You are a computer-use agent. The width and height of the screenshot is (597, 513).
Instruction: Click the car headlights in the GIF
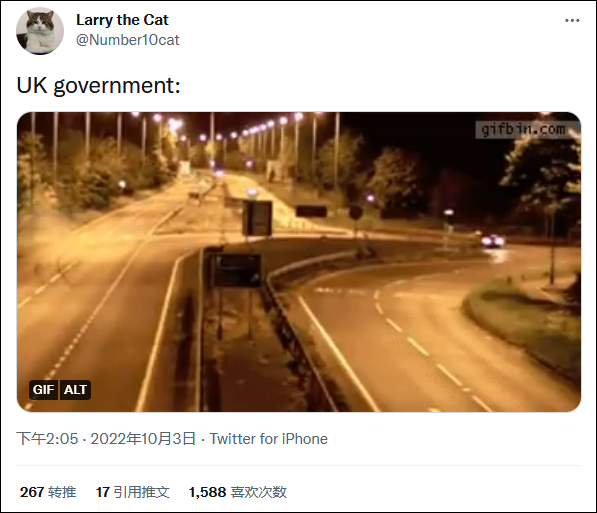click(493, 241)
